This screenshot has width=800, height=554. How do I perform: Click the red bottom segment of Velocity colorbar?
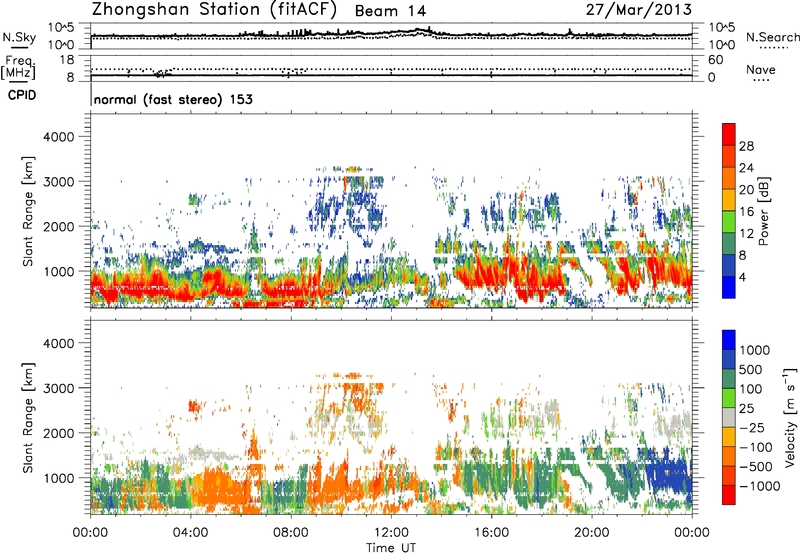pyautogui.click(x=729, y=495)
